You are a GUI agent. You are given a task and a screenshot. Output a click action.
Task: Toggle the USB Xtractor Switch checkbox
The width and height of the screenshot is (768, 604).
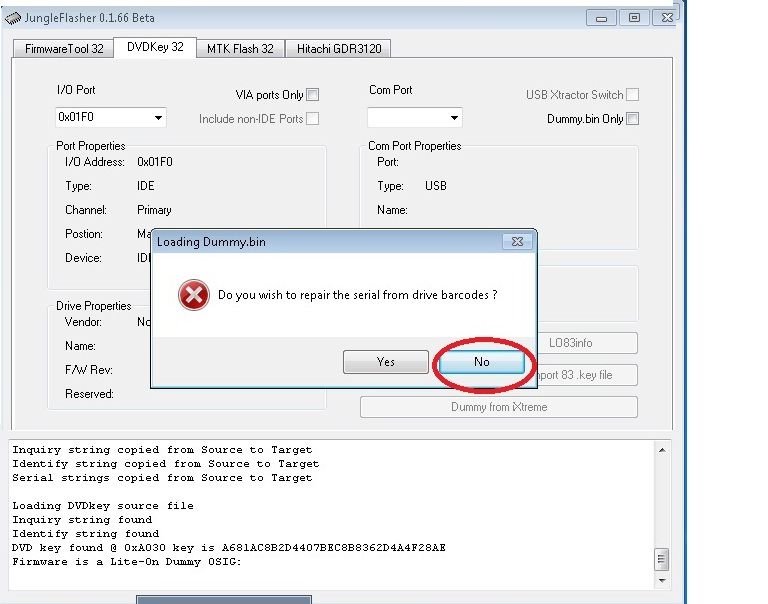pos(632,95)
